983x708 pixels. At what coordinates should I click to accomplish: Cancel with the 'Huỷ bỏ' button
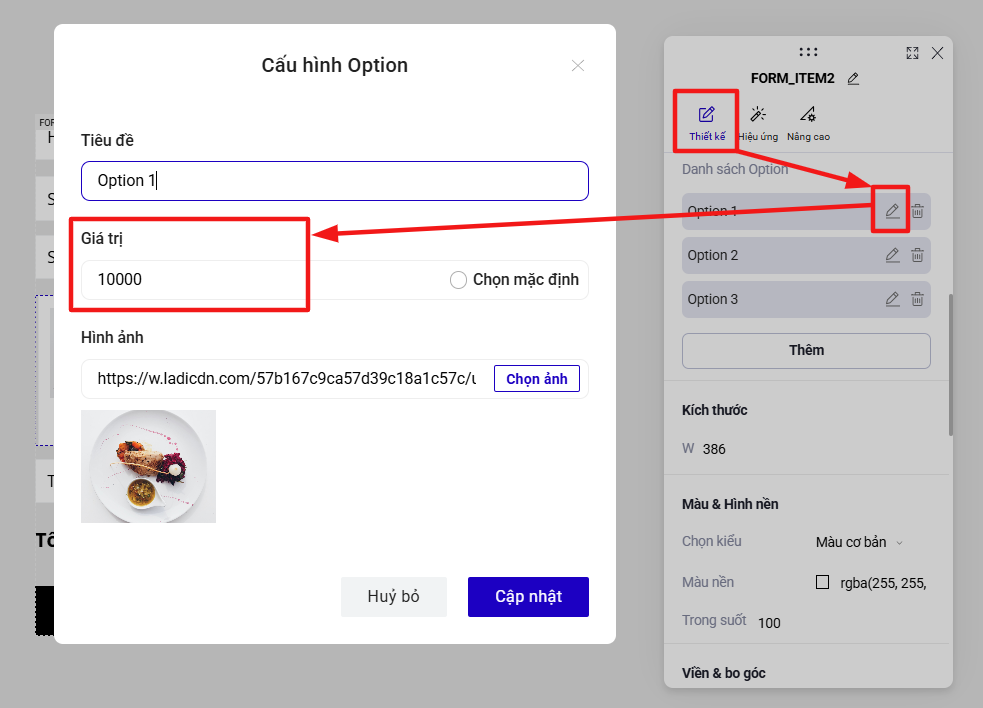click(394, 596)
